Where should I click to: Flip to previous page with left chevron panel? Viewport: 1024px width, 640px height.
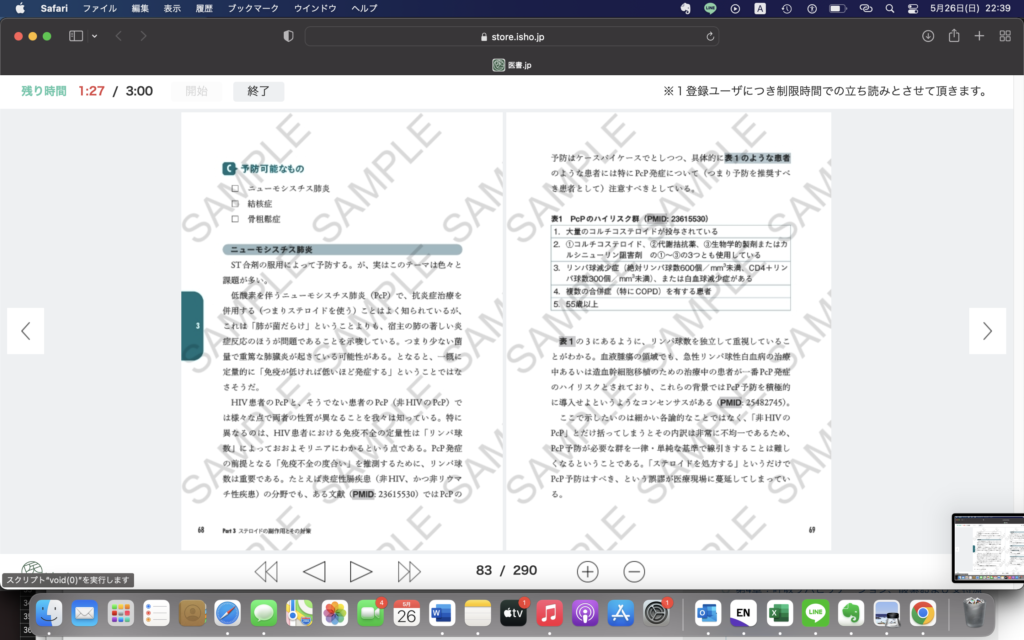pyautogui.click(x=25, y=331)
